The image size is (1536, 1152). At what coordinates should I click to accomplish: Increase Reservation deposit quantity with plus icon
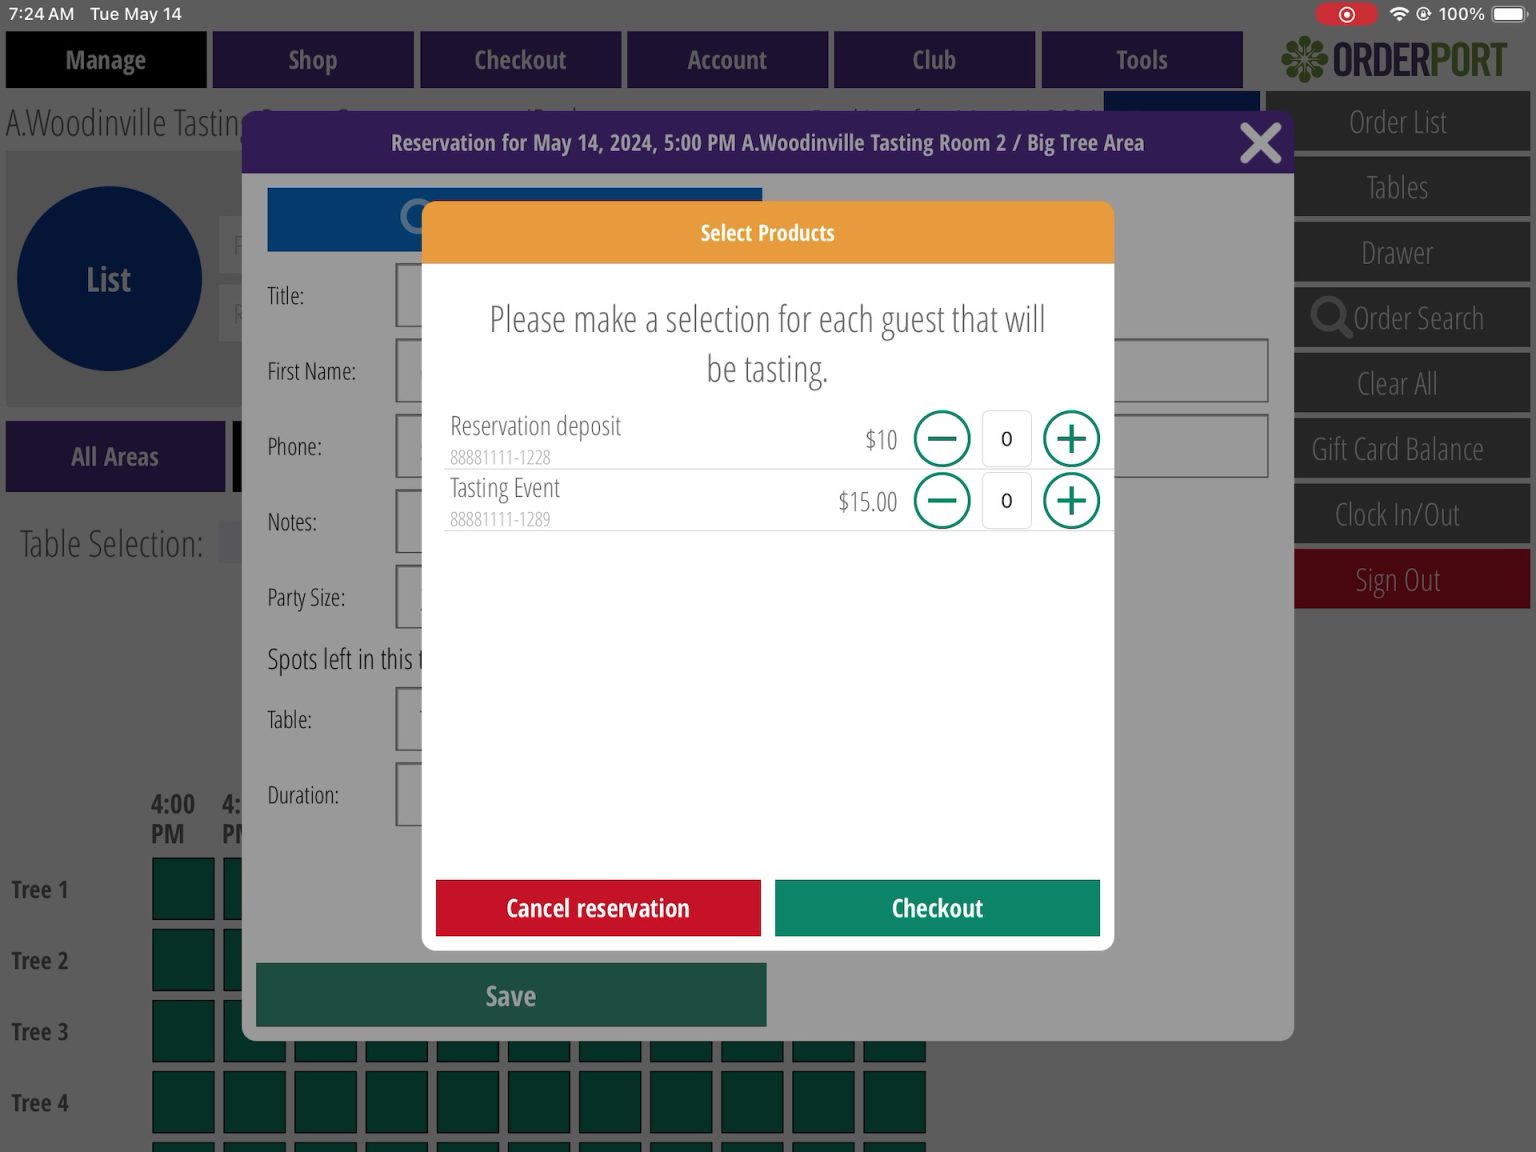pos(1071,438)
